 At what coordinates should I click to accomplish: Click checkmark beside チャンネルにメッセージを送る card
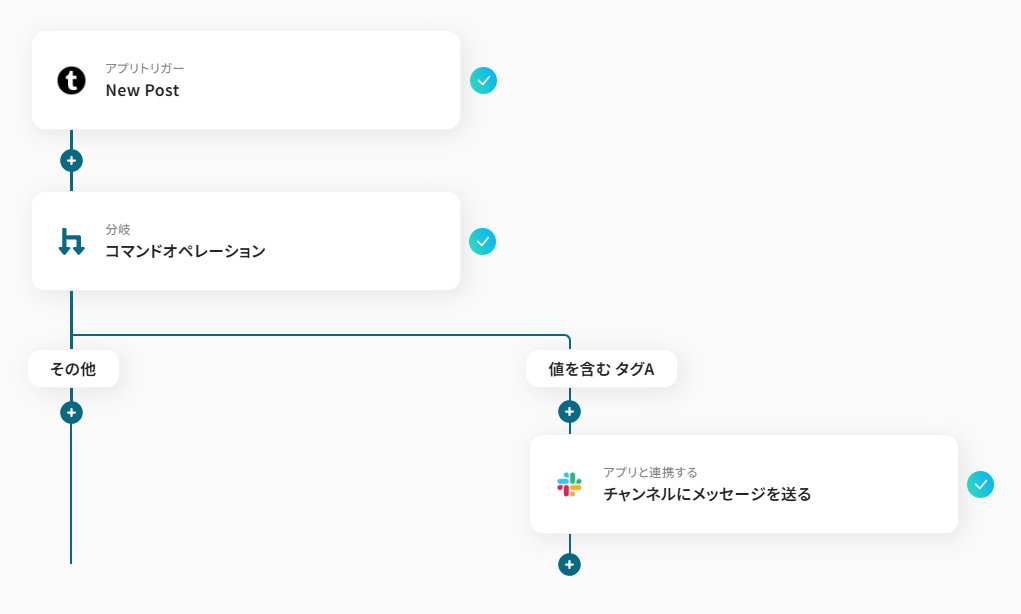tap(981, 484)
